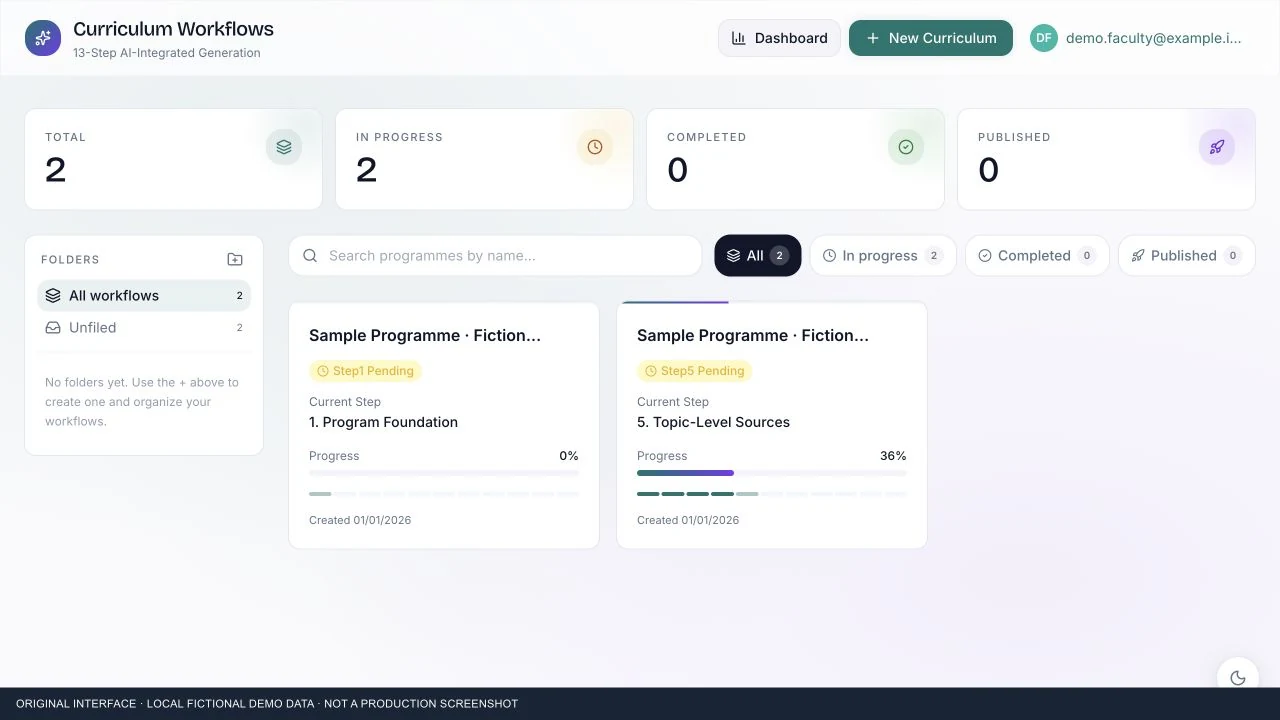Filter by In progress
1280x720 pixels.
pyautogui.click(x=883, y=256)
